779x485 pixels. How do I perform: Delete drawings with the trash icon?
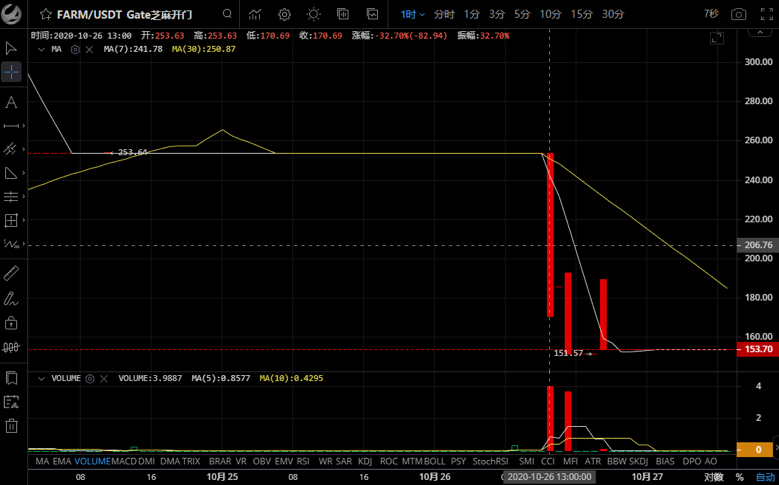point(11,426)
